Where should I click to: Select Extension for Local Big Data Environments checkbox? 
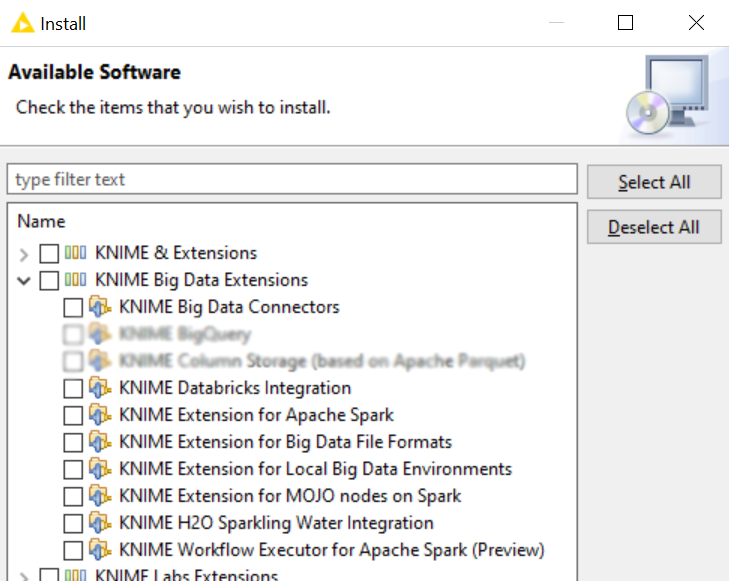point(73,469)
